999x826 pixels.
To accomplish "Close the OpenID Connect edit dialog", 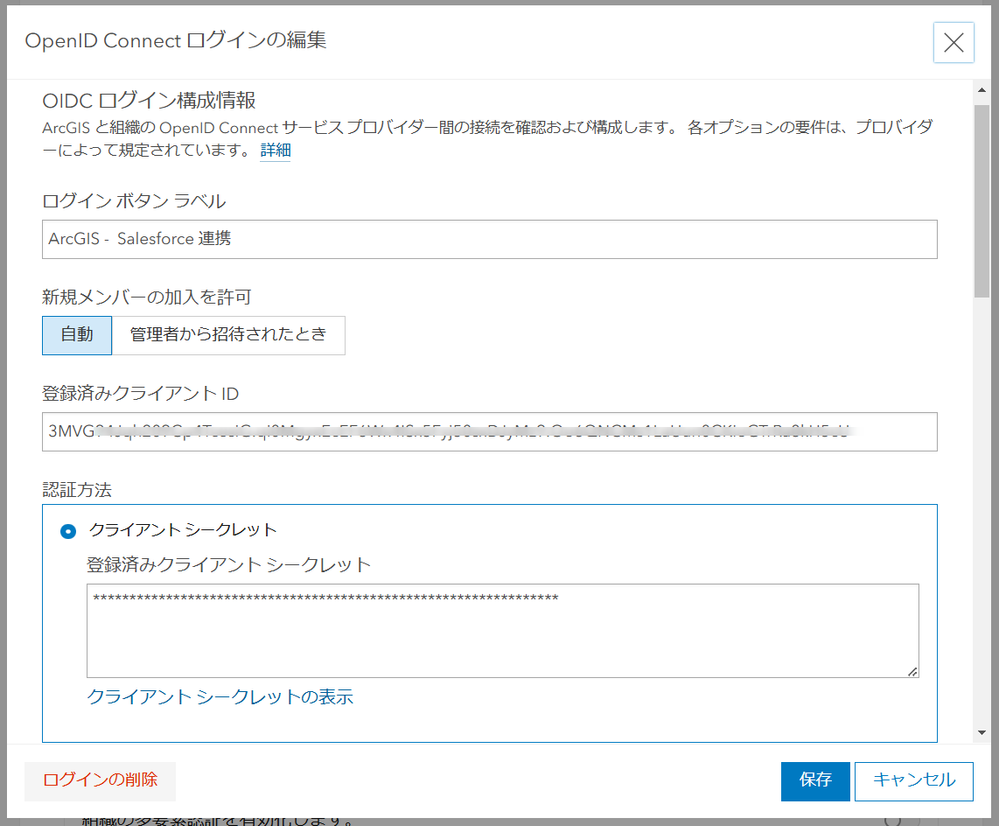I will click(x=953, y=43).
